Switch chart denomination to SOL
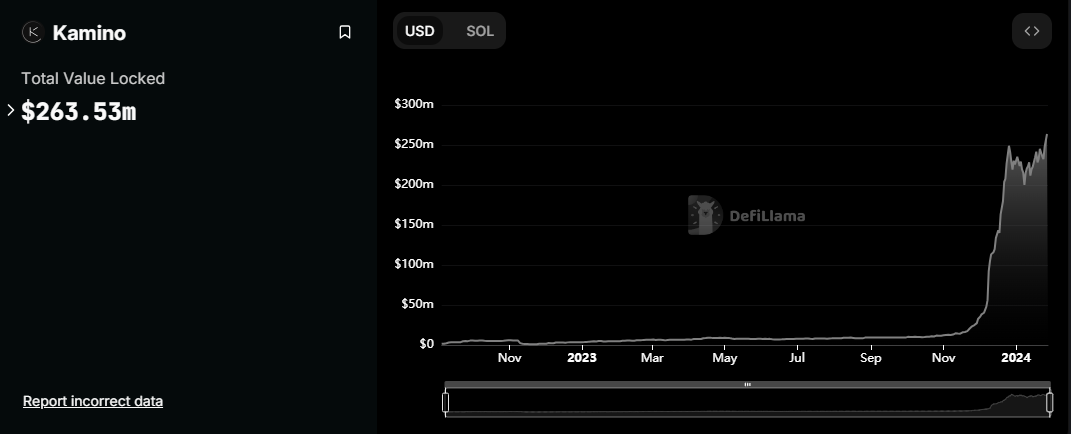Viewport: 1071px width, 434px height. click(x=479, y=31)
